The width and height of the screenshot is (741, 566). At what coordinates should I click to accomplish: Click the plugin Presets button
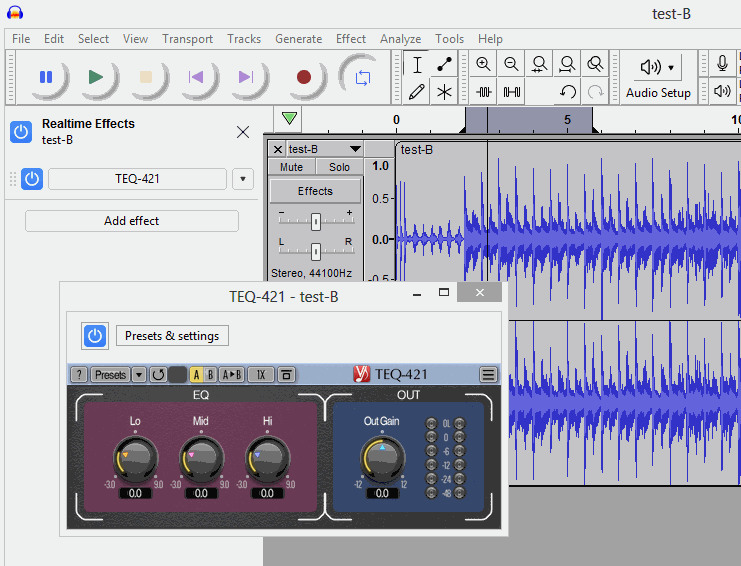(x=110, y=375)
